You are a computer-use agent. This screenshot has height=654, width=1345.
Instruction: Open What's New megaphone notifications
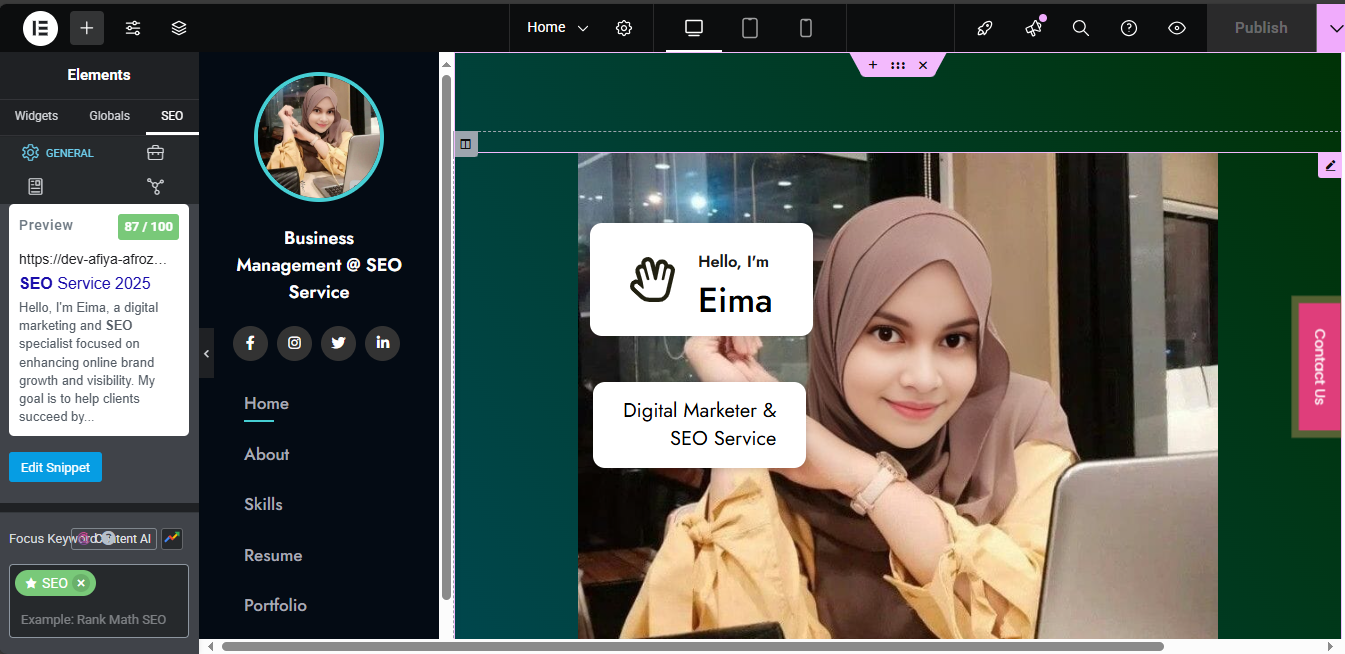point(1033,28)
